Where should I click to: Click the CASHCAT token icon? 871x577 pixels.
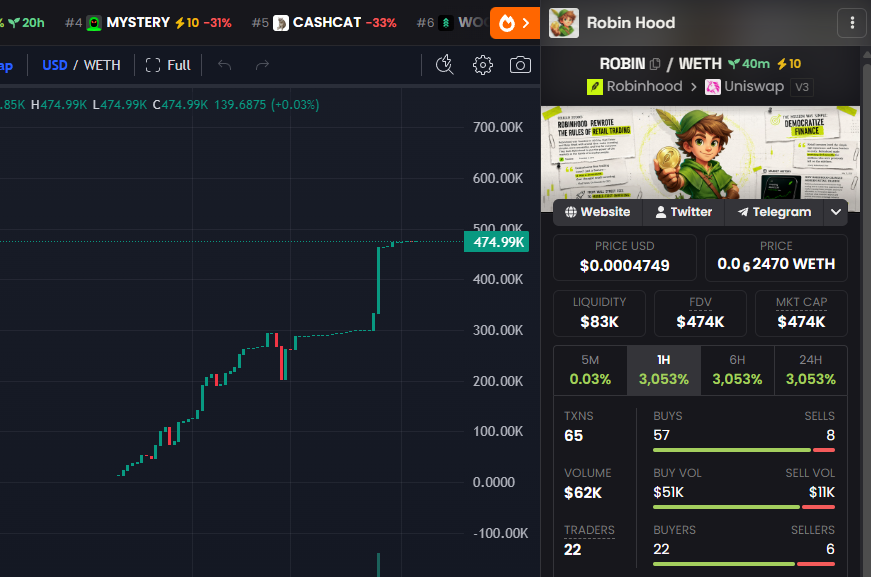pos(281,23)
